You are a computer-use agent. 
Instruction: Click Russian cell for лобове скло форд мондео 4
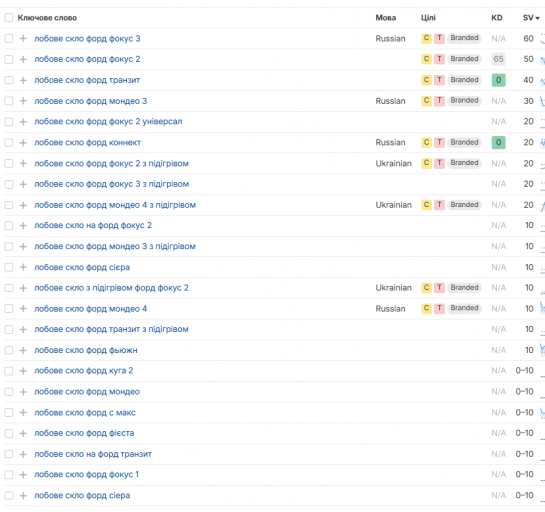390,309
